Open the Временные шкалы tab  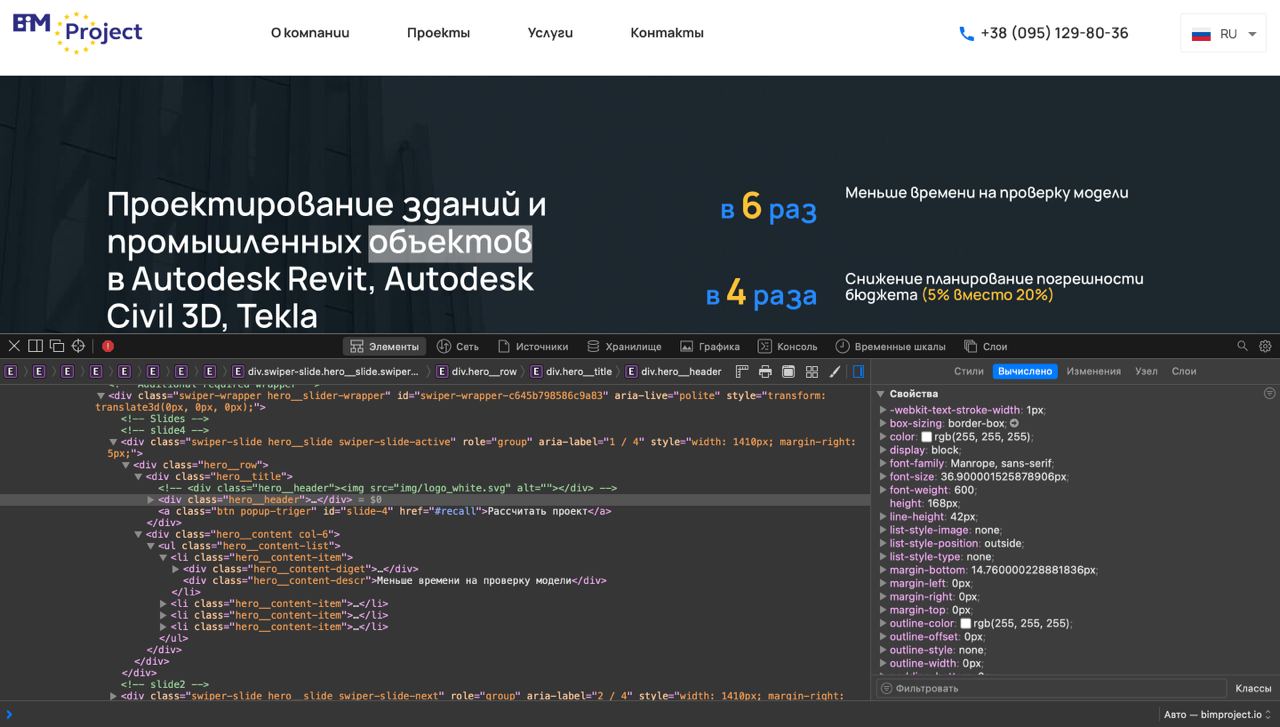click(x=890, y=346)
